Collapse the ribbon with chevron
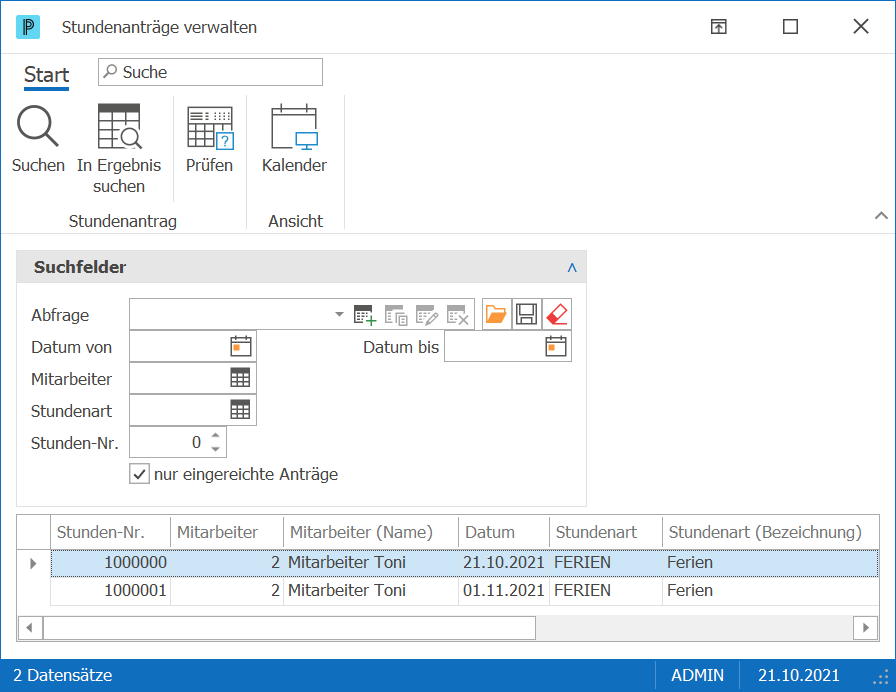 881,215
